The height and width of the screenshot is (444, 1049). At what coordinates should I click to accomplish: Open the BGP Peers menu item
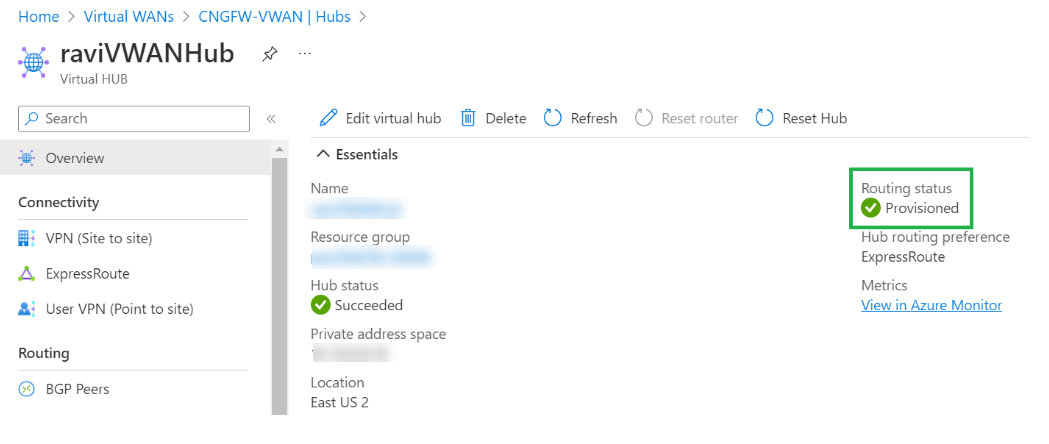click(x=77, y=389)
